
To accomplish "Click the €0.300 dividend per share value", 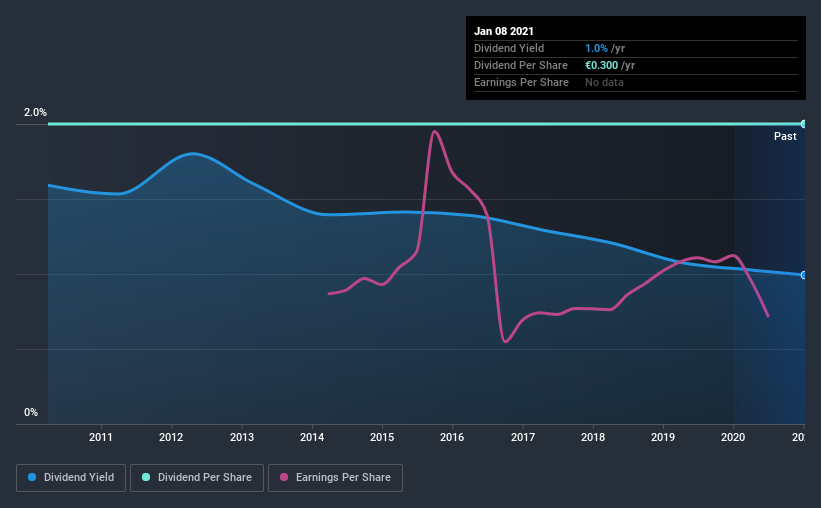I will 602,65.
